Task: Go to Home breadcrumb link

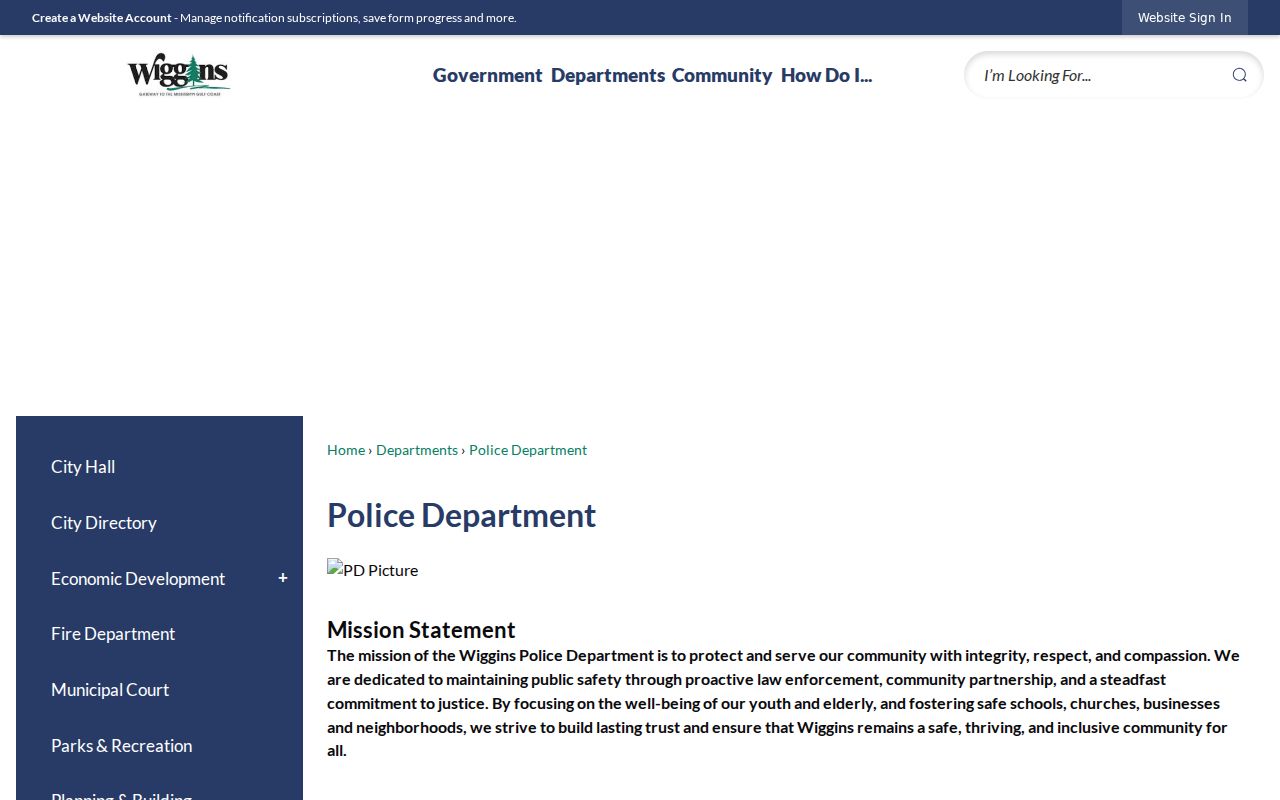Action: coord(346,450)
